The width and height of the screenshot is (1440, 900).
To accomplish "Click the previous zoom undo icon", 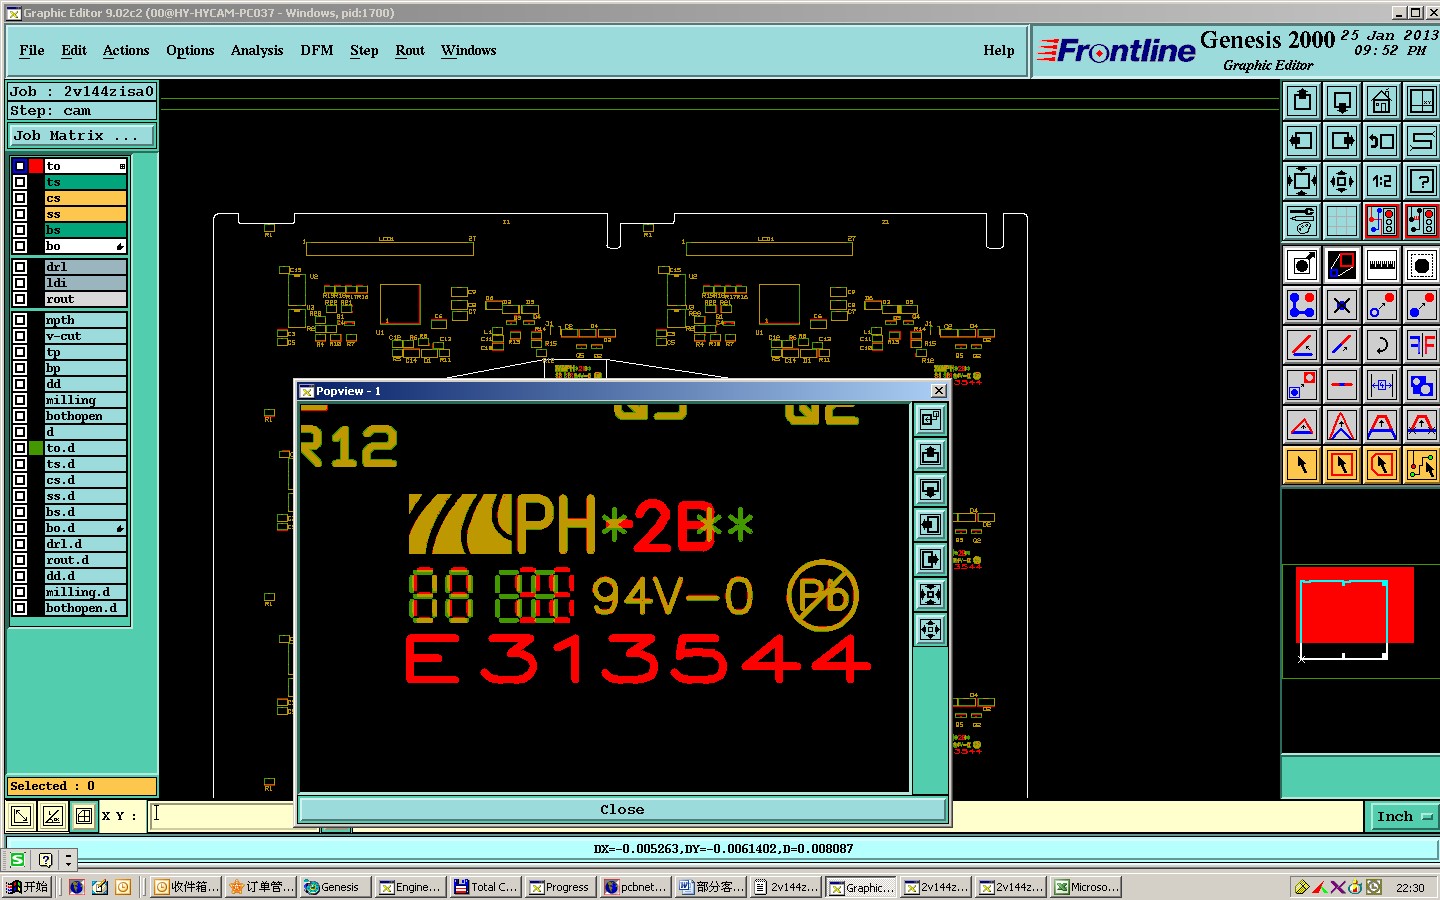I will [1382, 141].
